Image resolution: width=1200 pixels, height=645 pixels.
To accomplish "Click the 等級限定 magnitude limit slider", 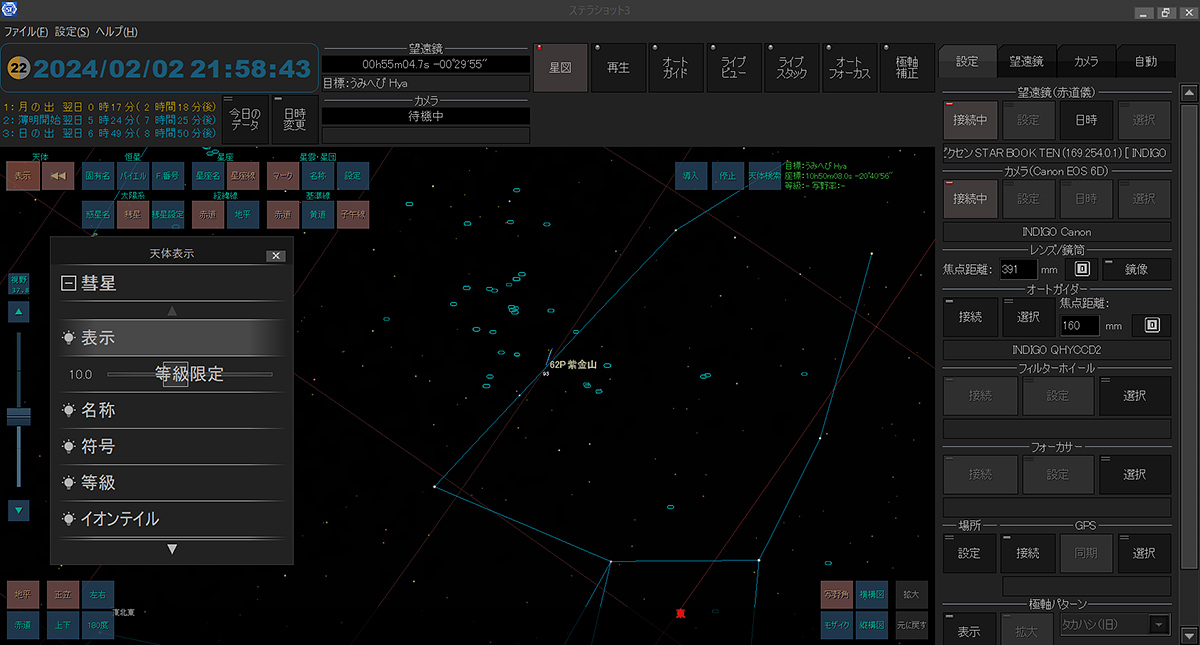I will 189,374.
